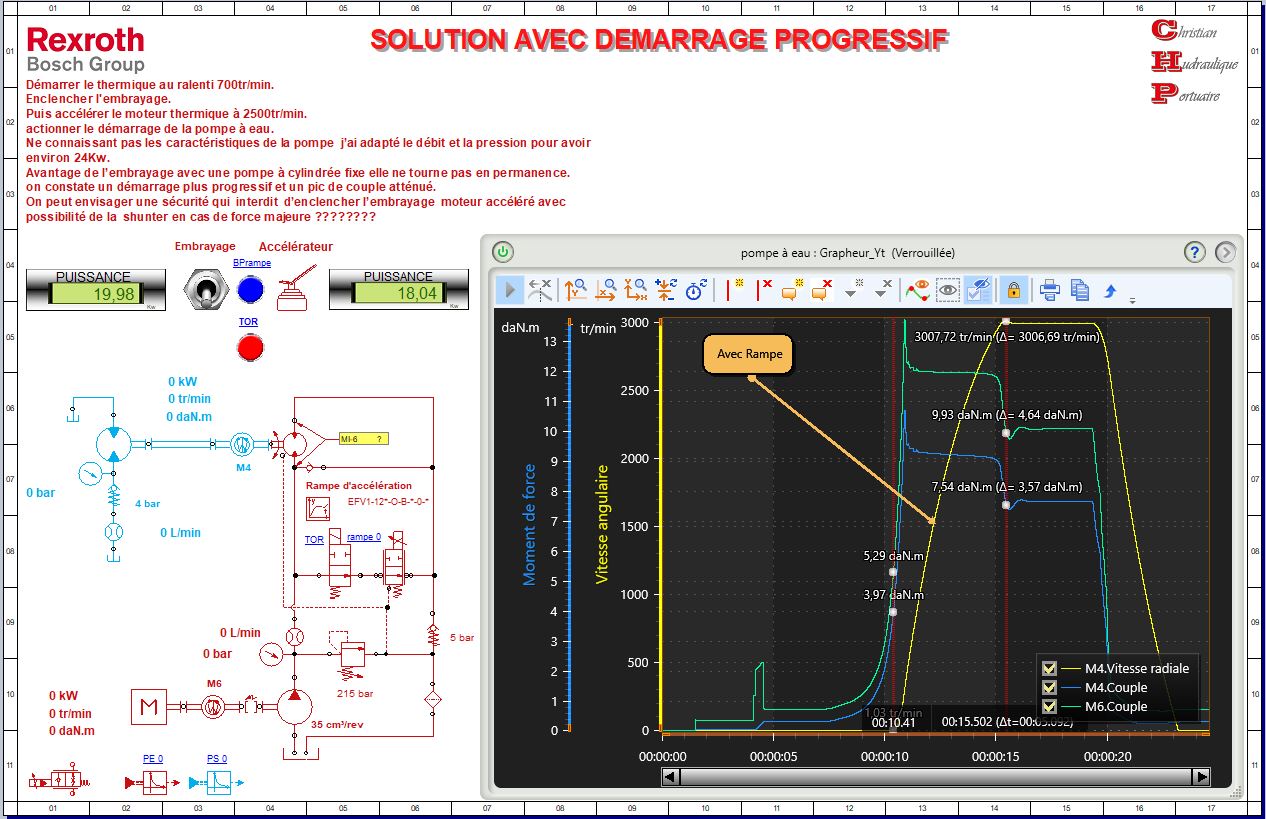Click the cursor time label 00:10.41
The image size is (1266, 819).
(893, 721)
